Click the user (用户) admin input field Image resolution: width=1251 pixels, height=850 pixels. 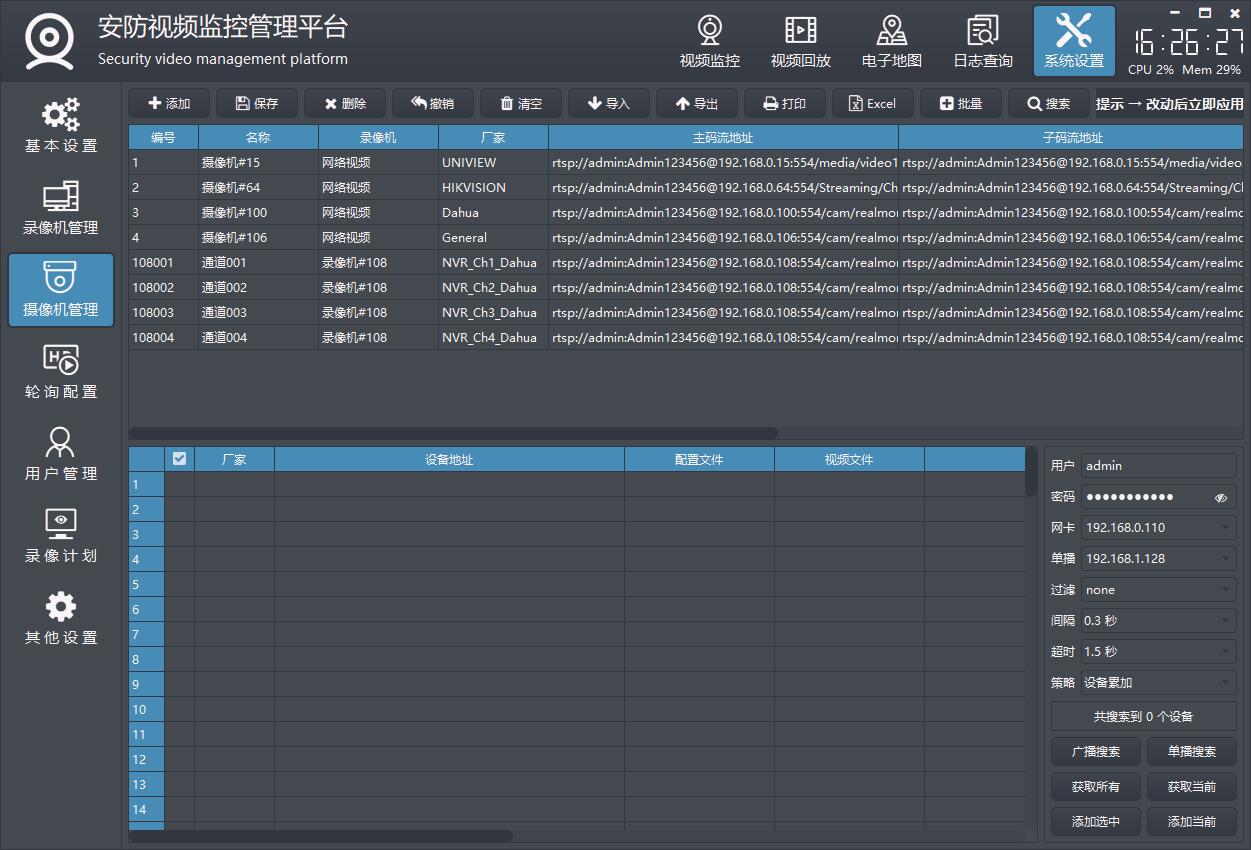[1158, 466]
